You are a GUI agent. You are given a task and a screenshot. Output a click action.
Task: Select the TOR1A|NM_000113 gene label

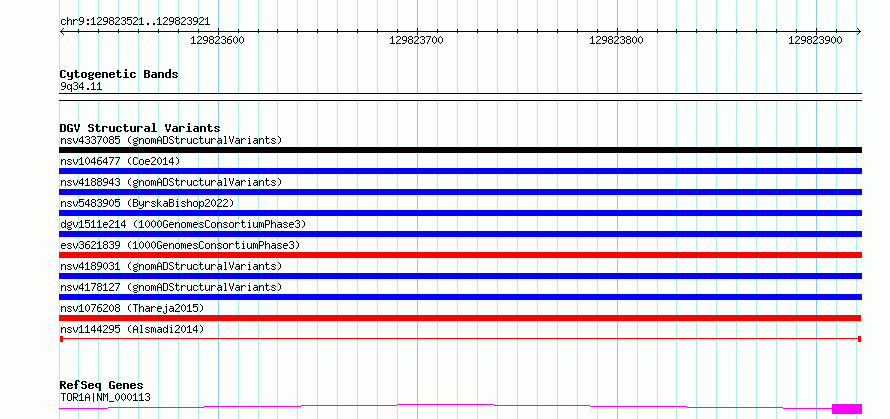click(105, 397)
